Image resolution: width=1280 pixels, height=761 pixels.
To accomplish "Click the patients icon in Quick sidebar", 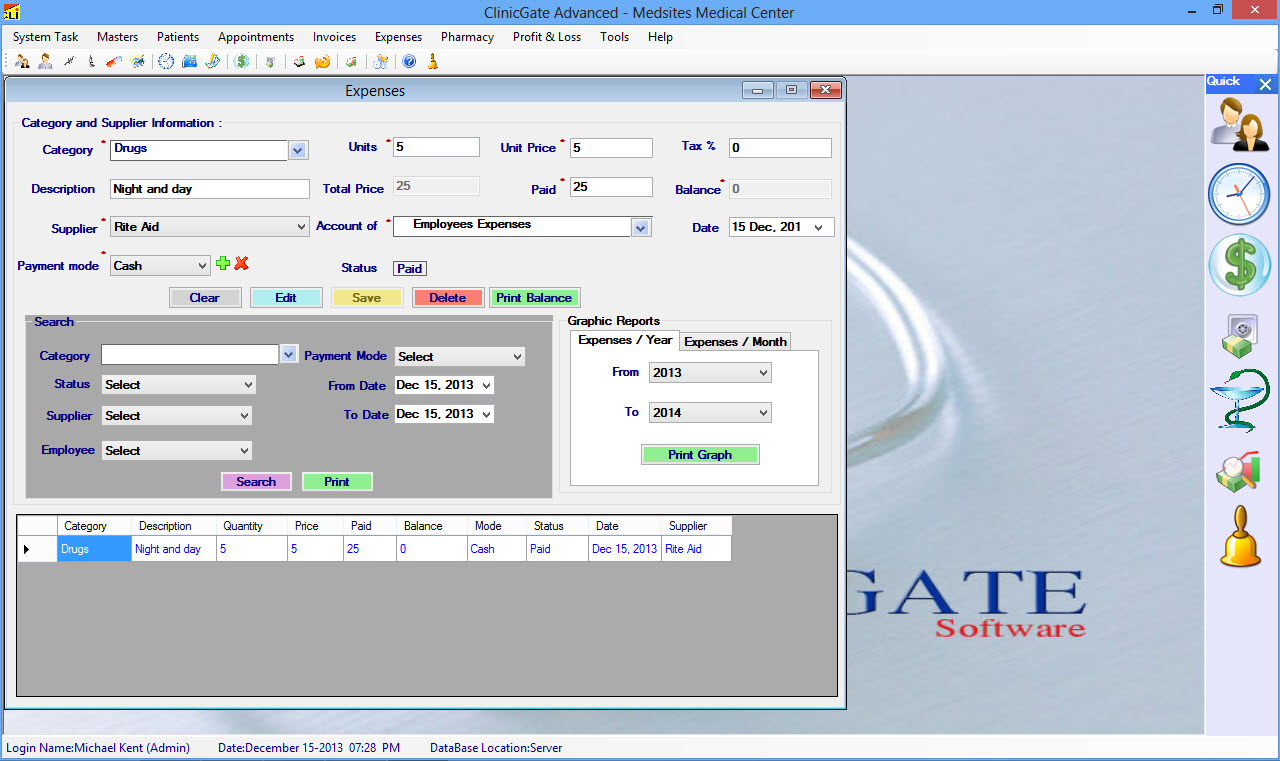I will [1240, 124].
